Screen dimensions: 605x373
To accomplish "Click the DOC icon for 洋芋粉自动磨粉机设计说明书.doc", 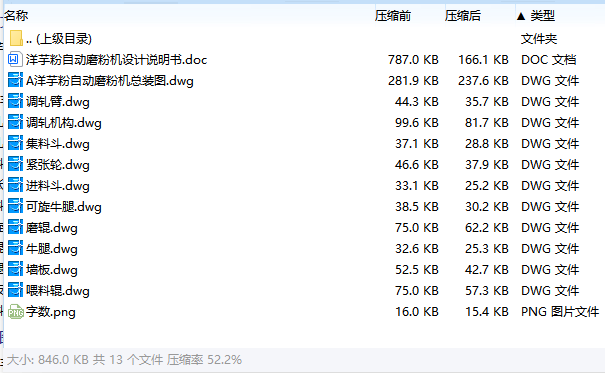I will point(15,59).
